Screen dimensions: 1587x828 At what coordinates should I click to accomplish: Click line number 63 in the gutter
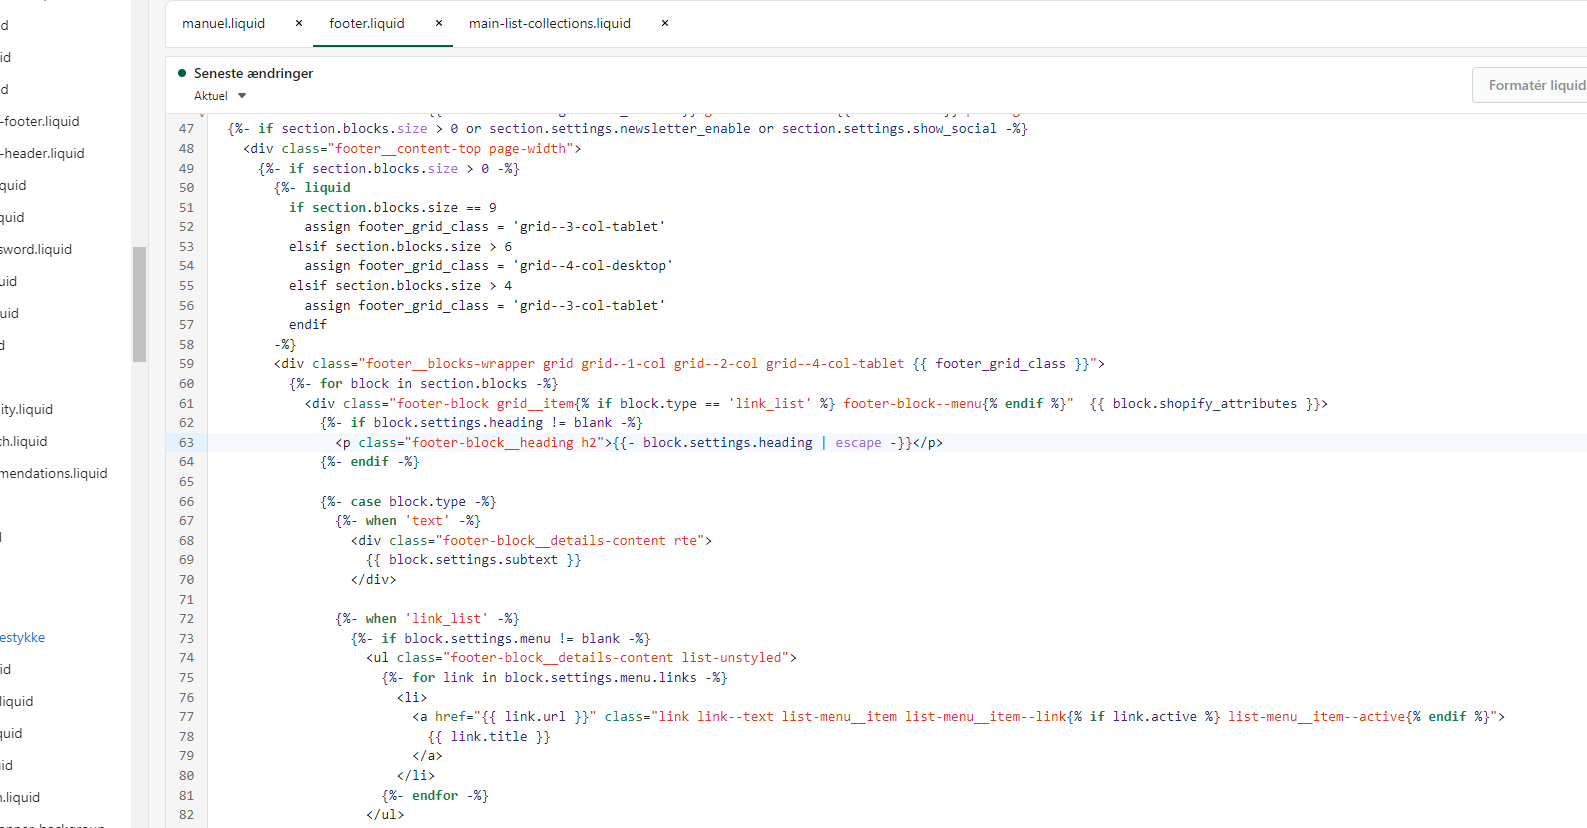pyautogui.click(x=187, y=442)
